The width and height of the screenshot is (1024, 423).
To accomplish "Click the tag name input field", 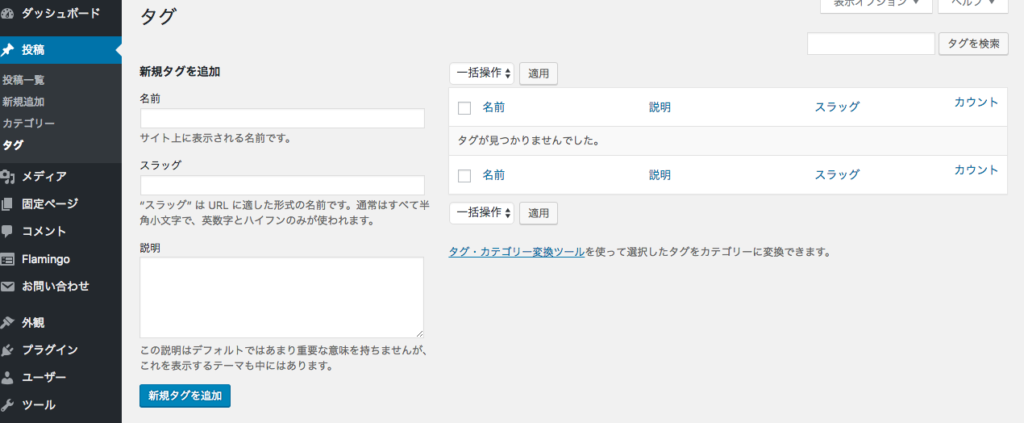I will tap(282, 118).
